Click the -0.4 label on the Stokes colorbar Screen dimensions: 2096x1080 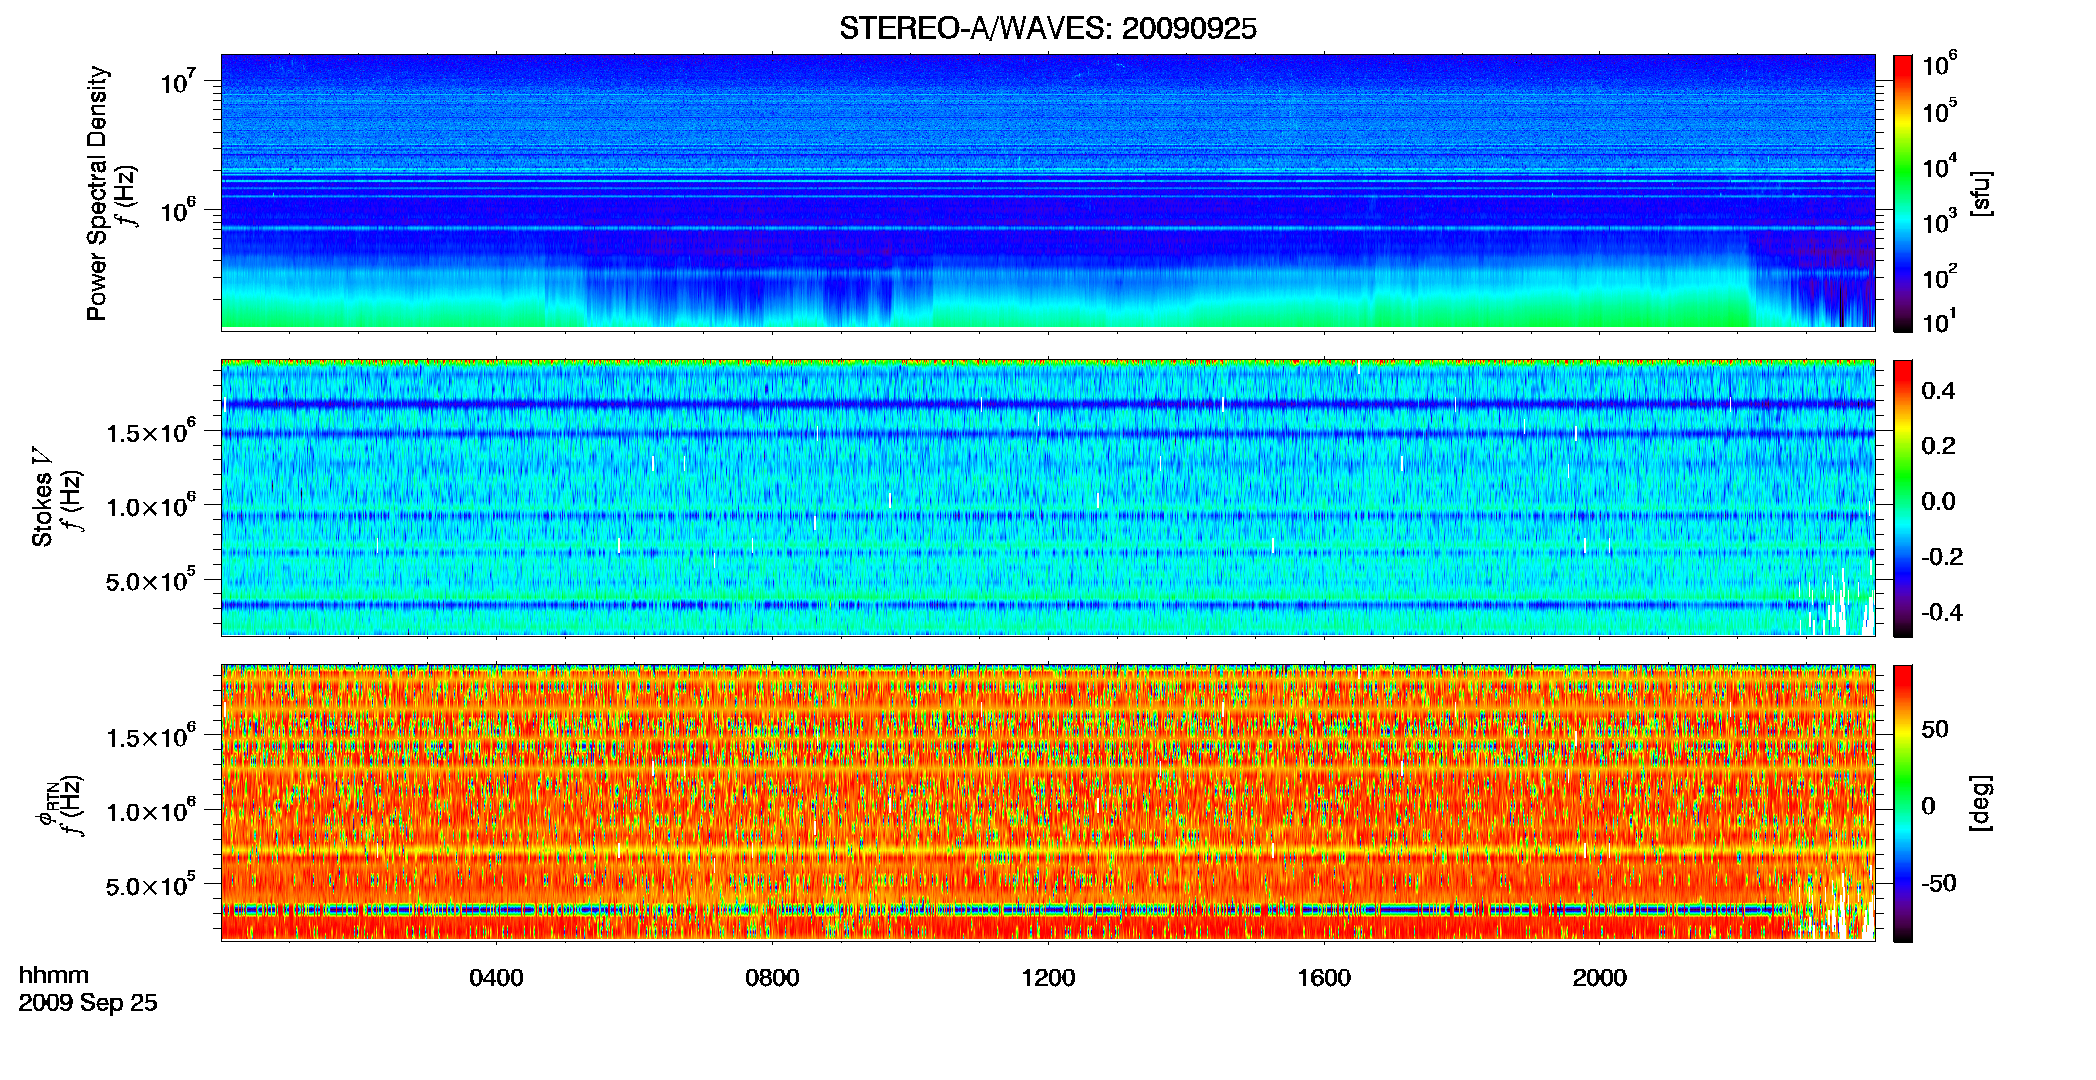(1942, 613)
